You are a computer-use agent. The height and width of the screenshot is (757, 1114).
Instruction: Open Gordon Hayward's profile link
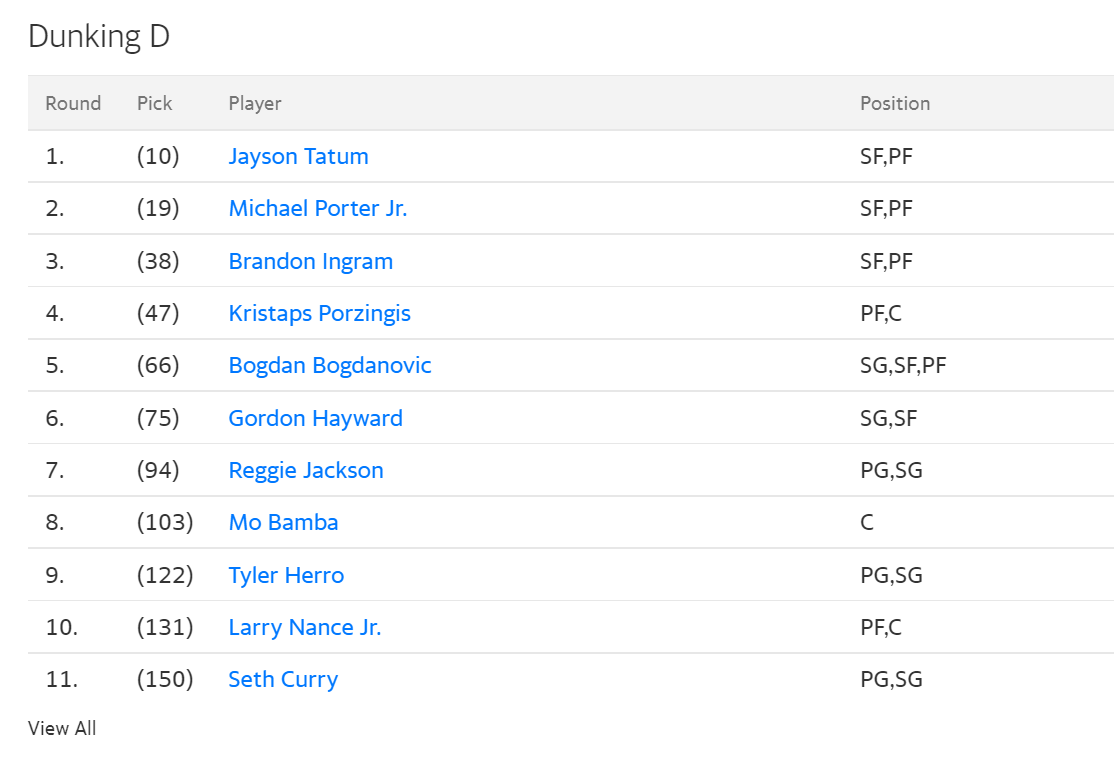click(x=315, y=418)
